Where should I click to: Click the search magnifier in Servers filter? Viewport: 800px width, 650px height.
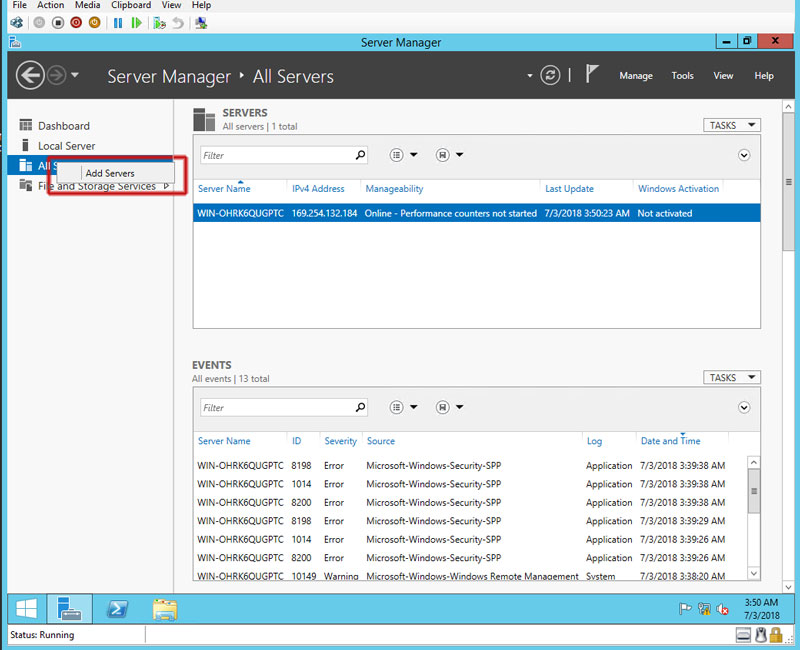click(x=360, y=155)
